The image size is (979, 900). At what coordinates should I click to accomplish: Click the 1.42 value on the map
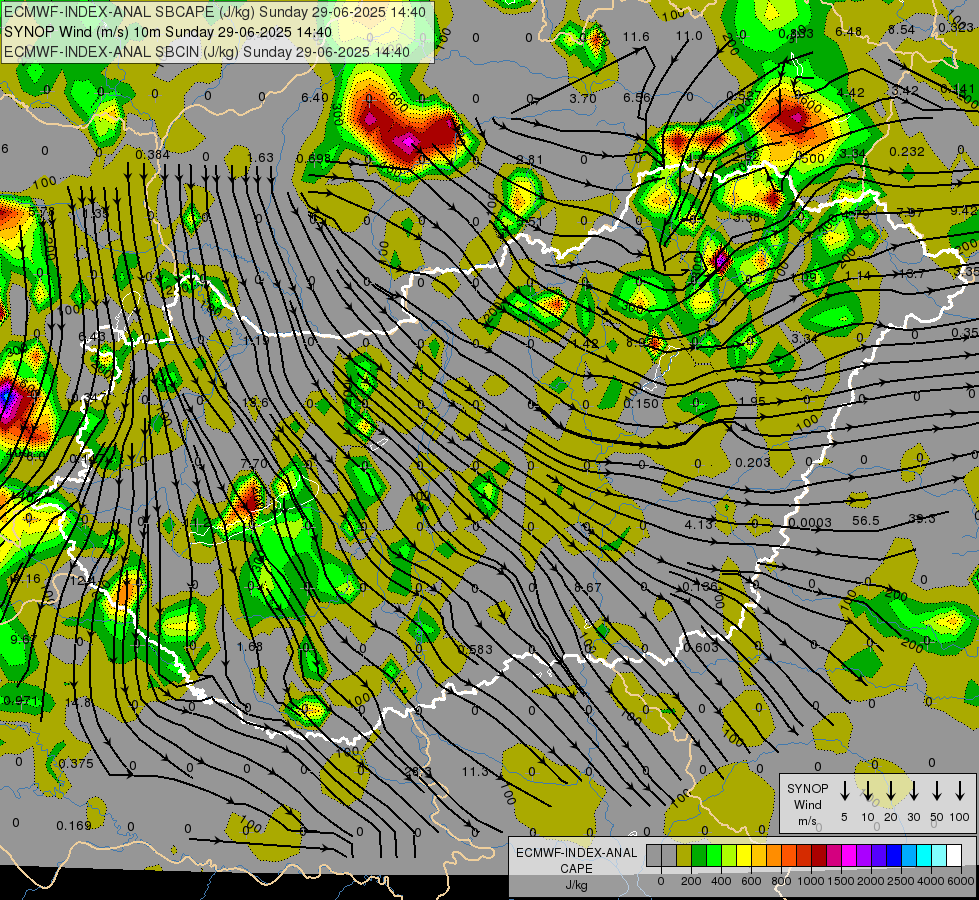[585, 344]
